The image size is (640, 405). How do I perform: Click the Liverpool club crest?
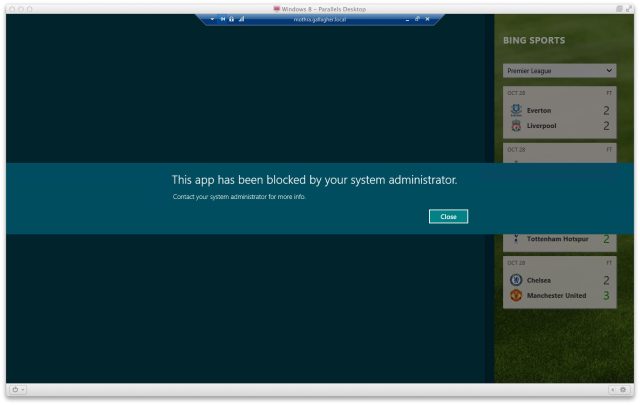tap(516, 126)
